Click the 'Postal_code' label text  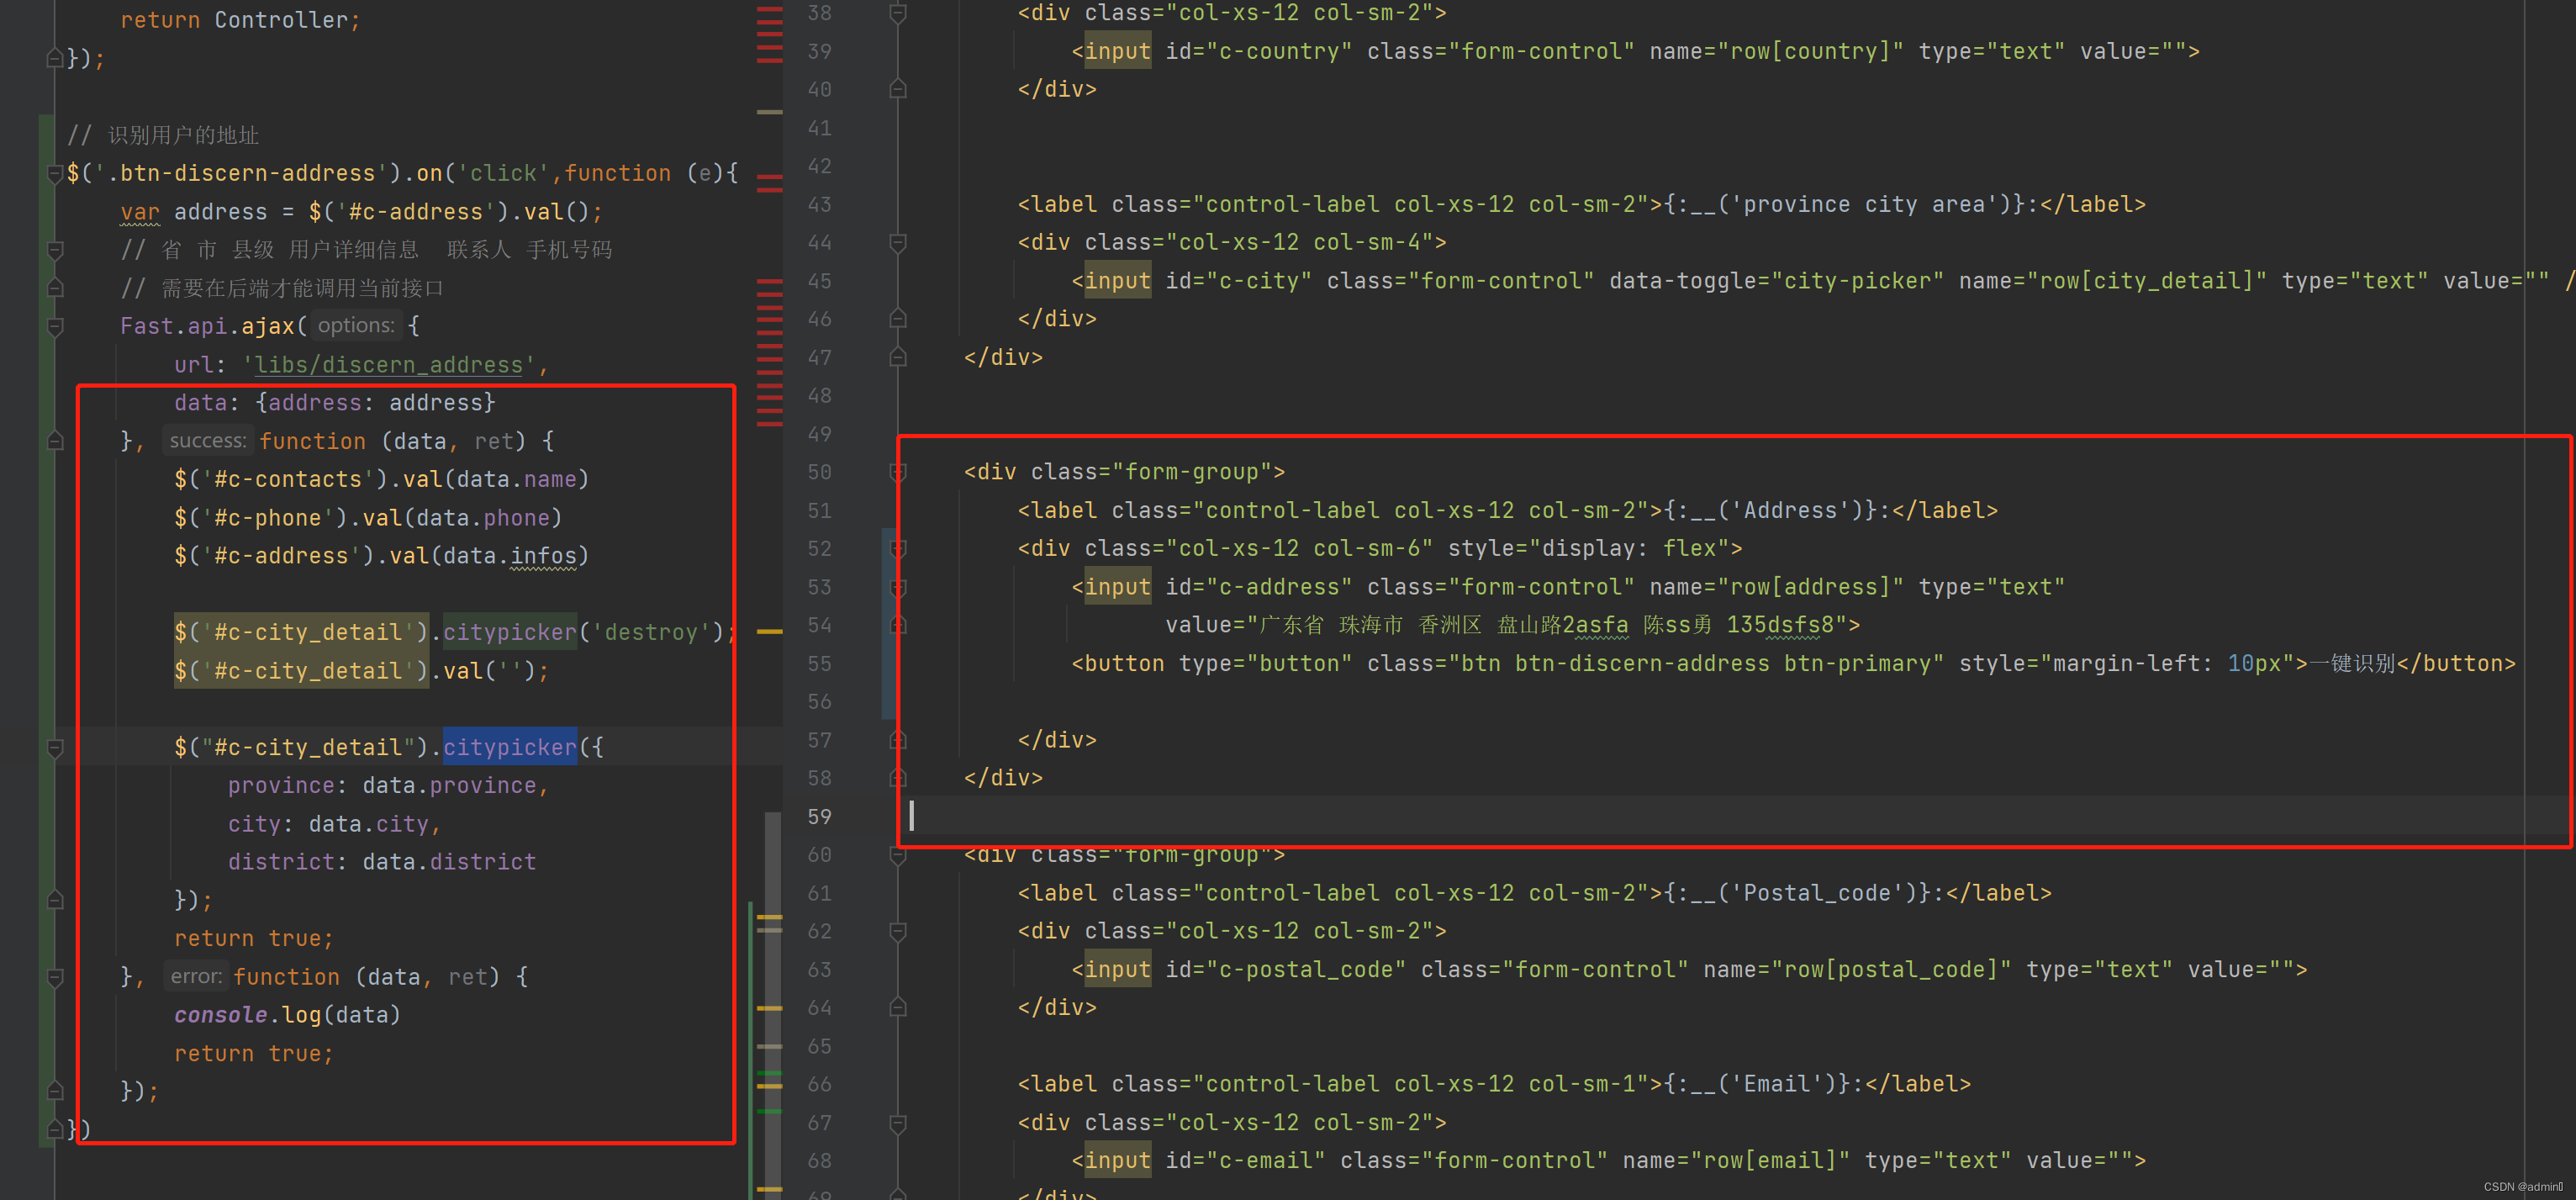pos(1817,893)
